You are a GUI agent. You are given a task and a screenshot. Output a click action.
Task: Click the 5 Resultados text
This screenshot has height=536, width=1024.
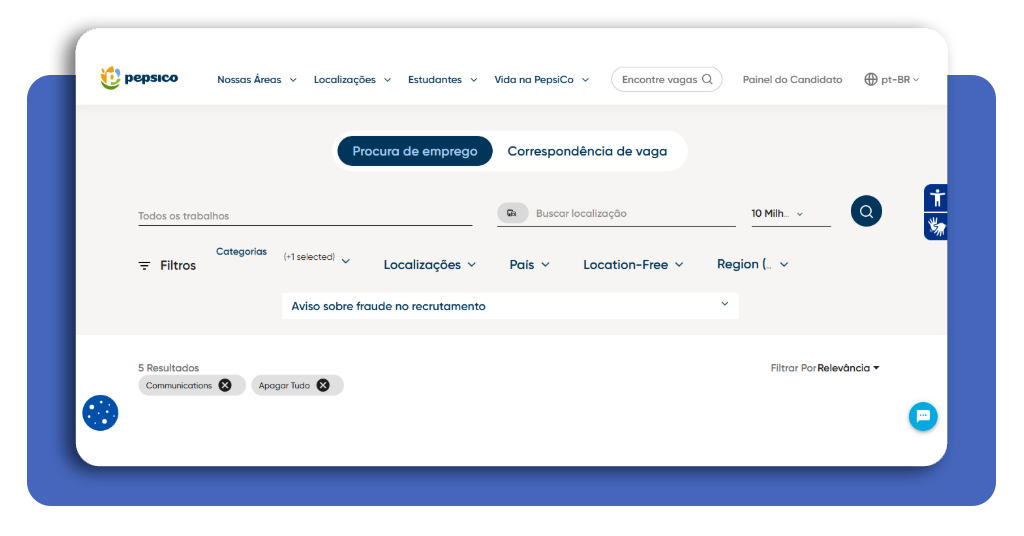[x=168, y=368]
